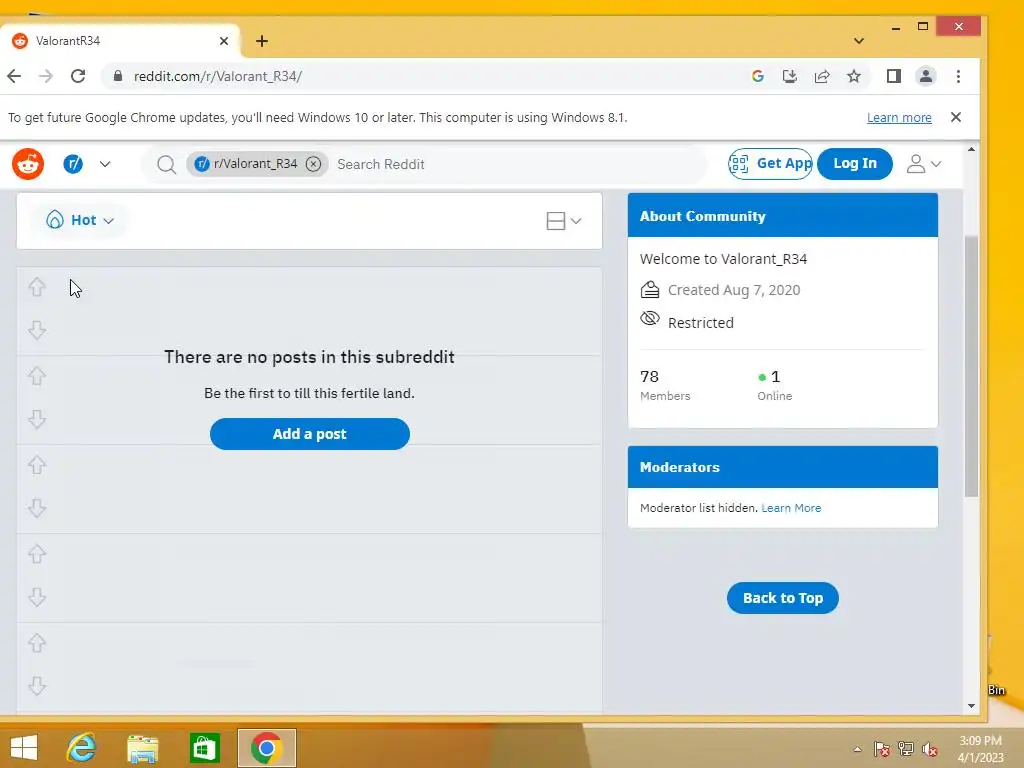This screenshot has height=768, width=1024.
Task: Open the card layout view dropdown
Action: click(x=564, y=221)
